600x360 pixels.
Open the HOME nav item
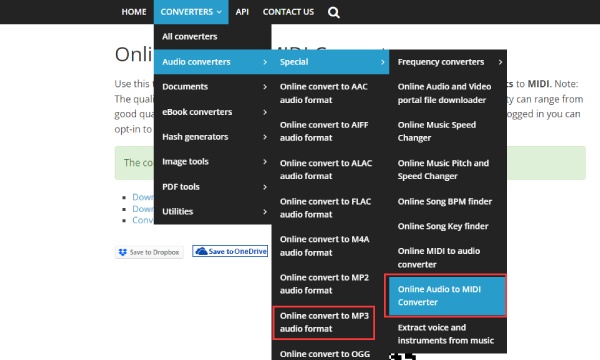[134, 12]
